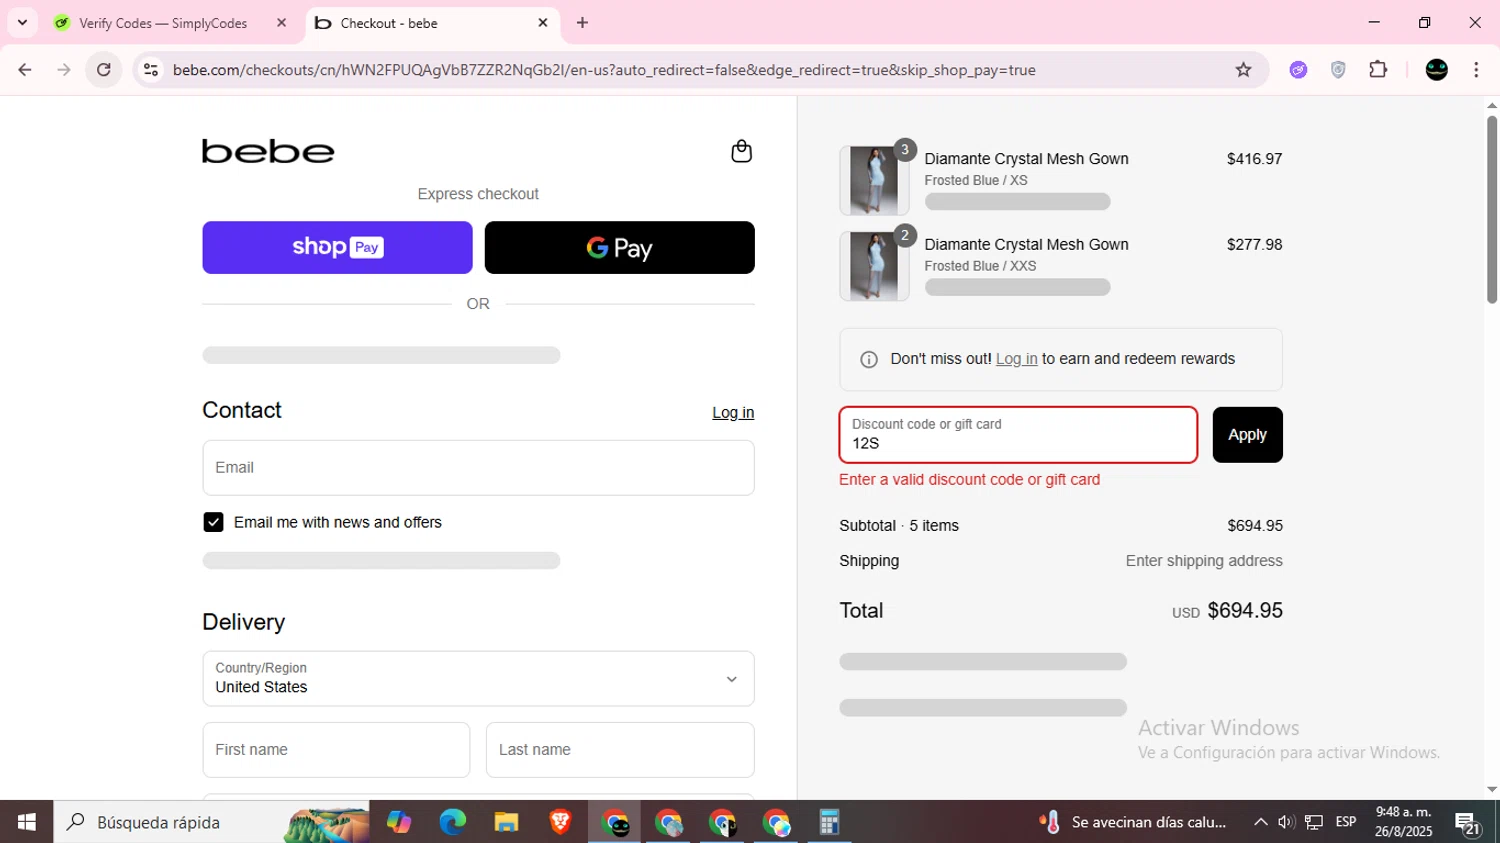The width and height of the screenshot is (1500, 843).
Task: Focus the Email input field
Action: coord(478,468)
